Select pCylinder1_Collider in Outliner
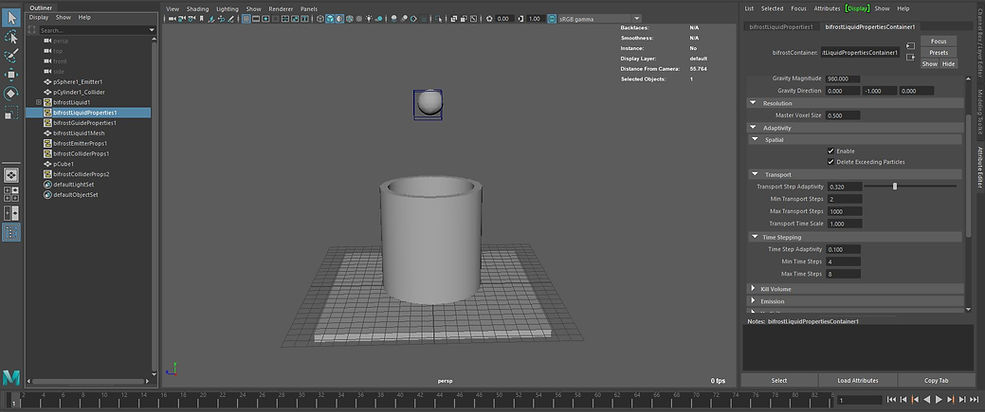Screen dimensions: 985x412 pos(79,92)
